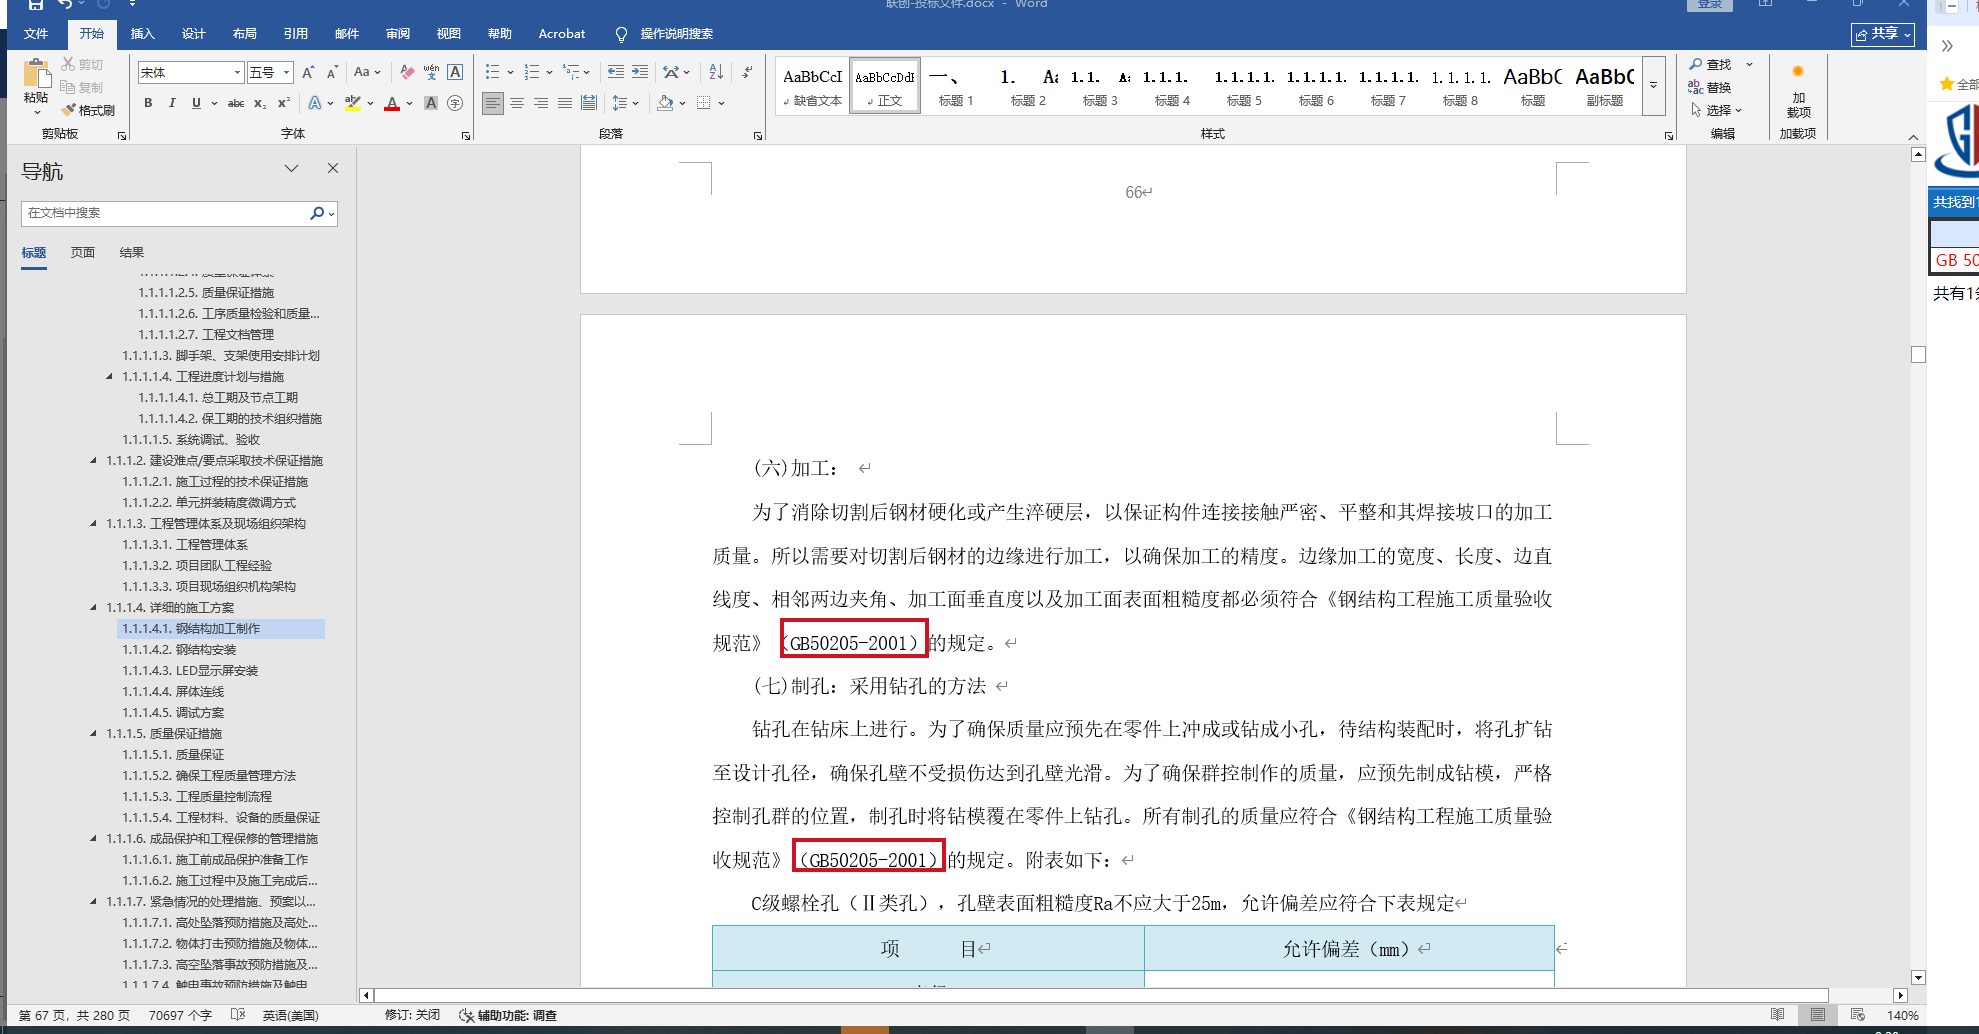Open the font name dropdown (宋体)
Viewport: 1979px width, 1034px height.
click(237, 72)
